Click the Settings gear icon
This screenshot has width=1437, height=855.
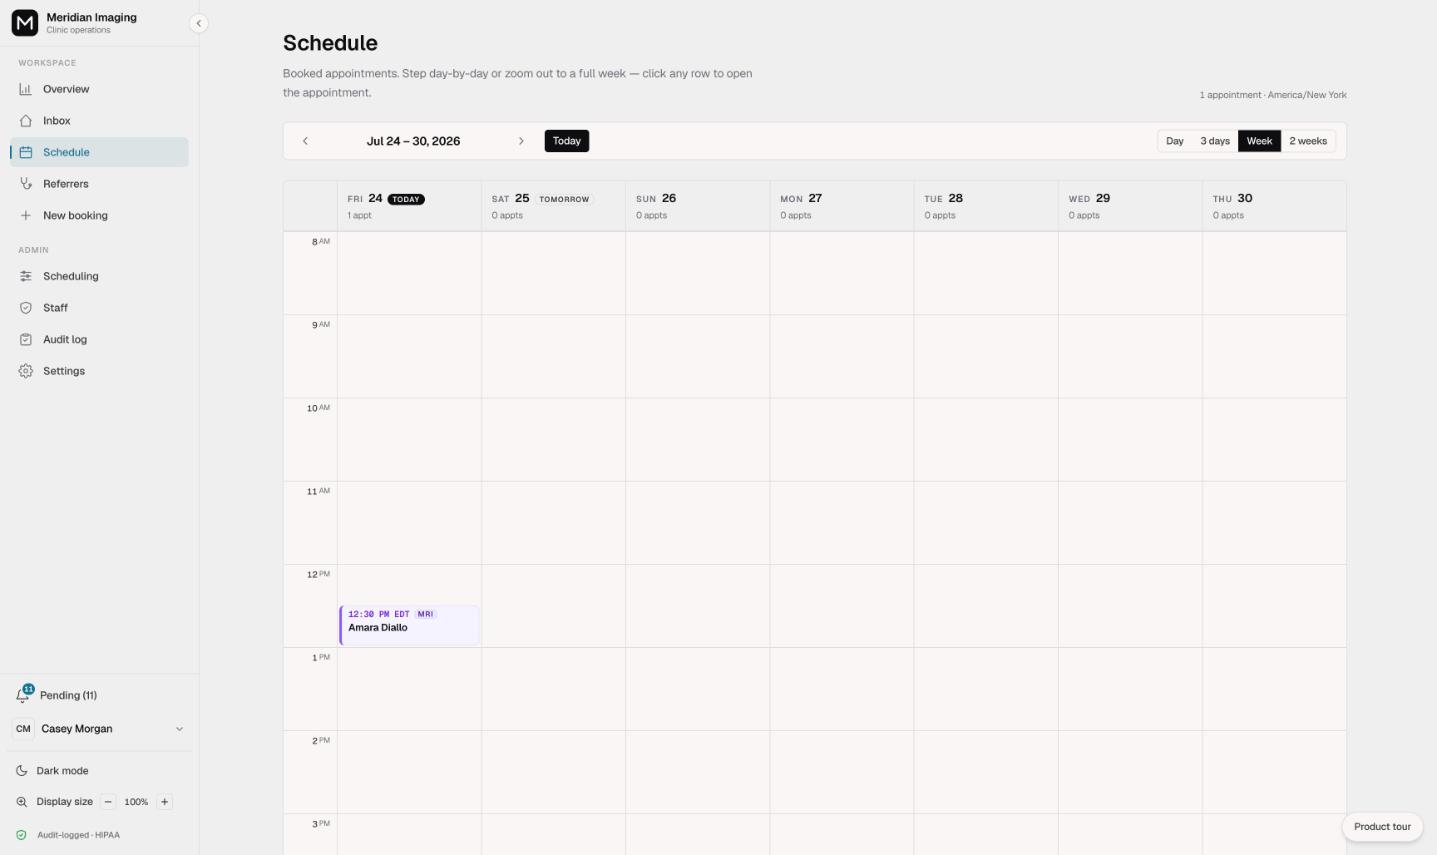point(26,371)
